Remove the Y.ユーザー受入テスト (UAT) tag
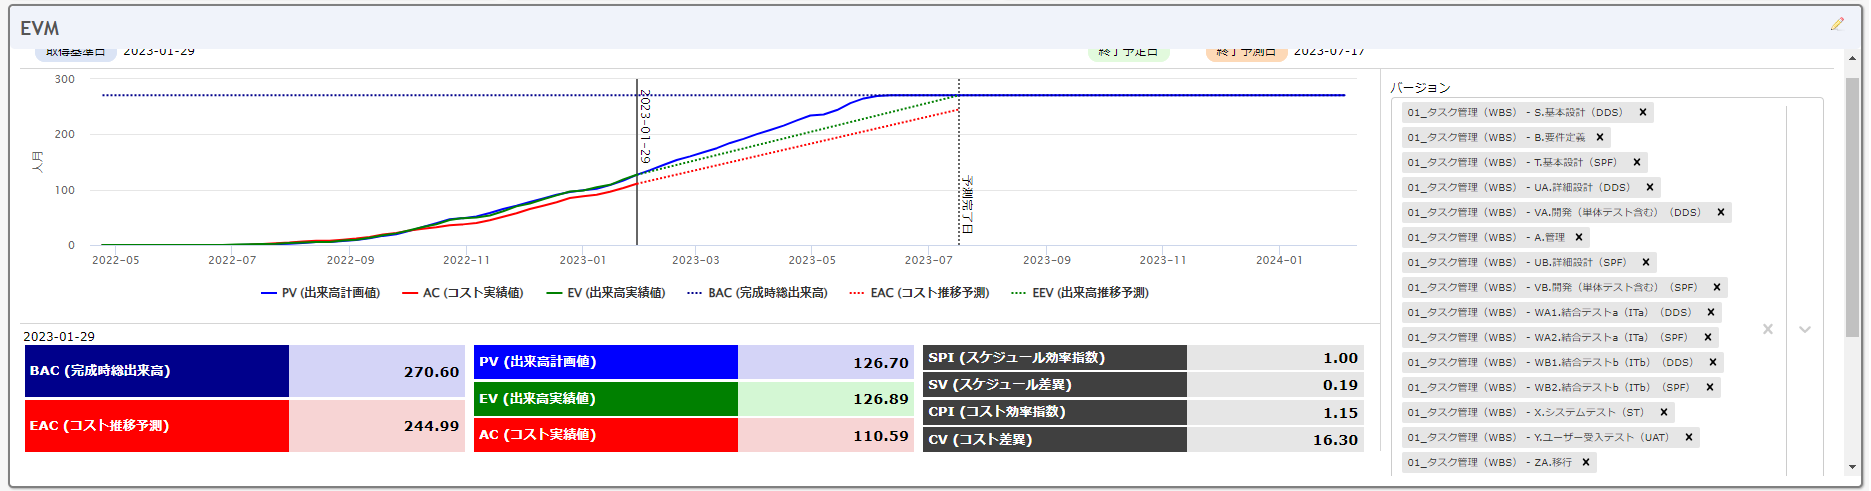The width and height of the screenshot is (1871, 491). pyautogui.click(x=1688, y=437)
